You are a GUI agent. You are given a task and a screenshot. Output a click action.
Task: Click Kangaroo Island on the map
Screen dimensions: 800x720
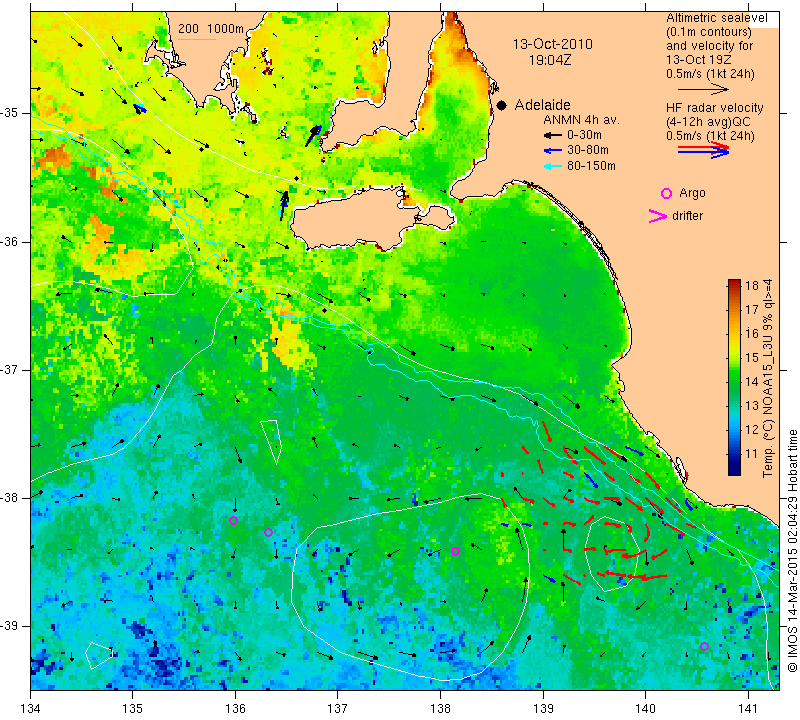tap(357, 218)
